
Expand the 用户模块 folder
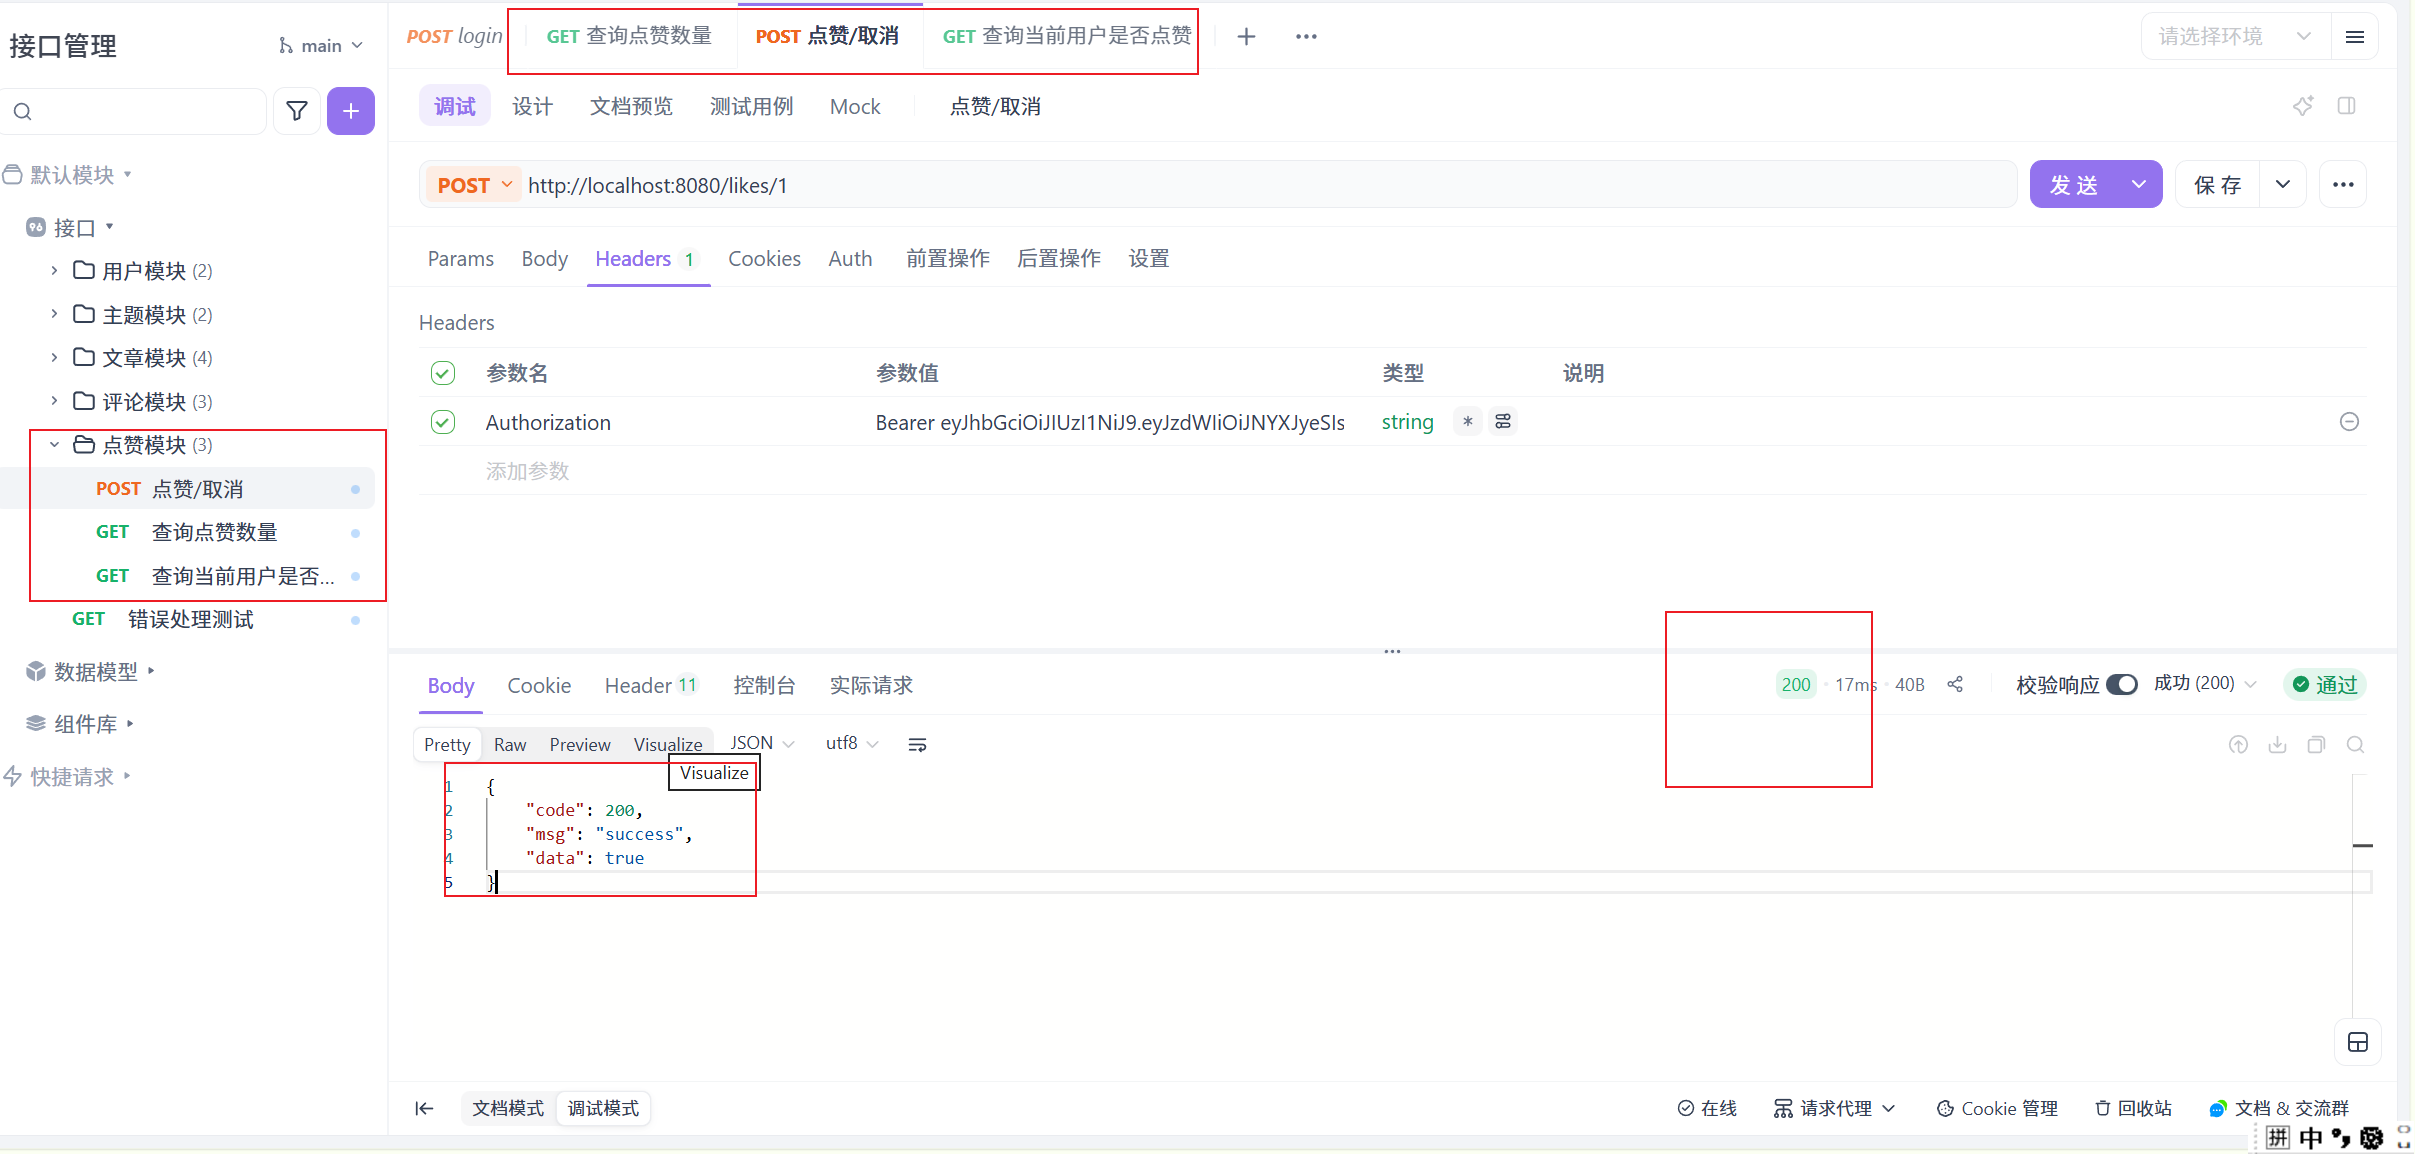pyautogui.click(x=55, y=271)
